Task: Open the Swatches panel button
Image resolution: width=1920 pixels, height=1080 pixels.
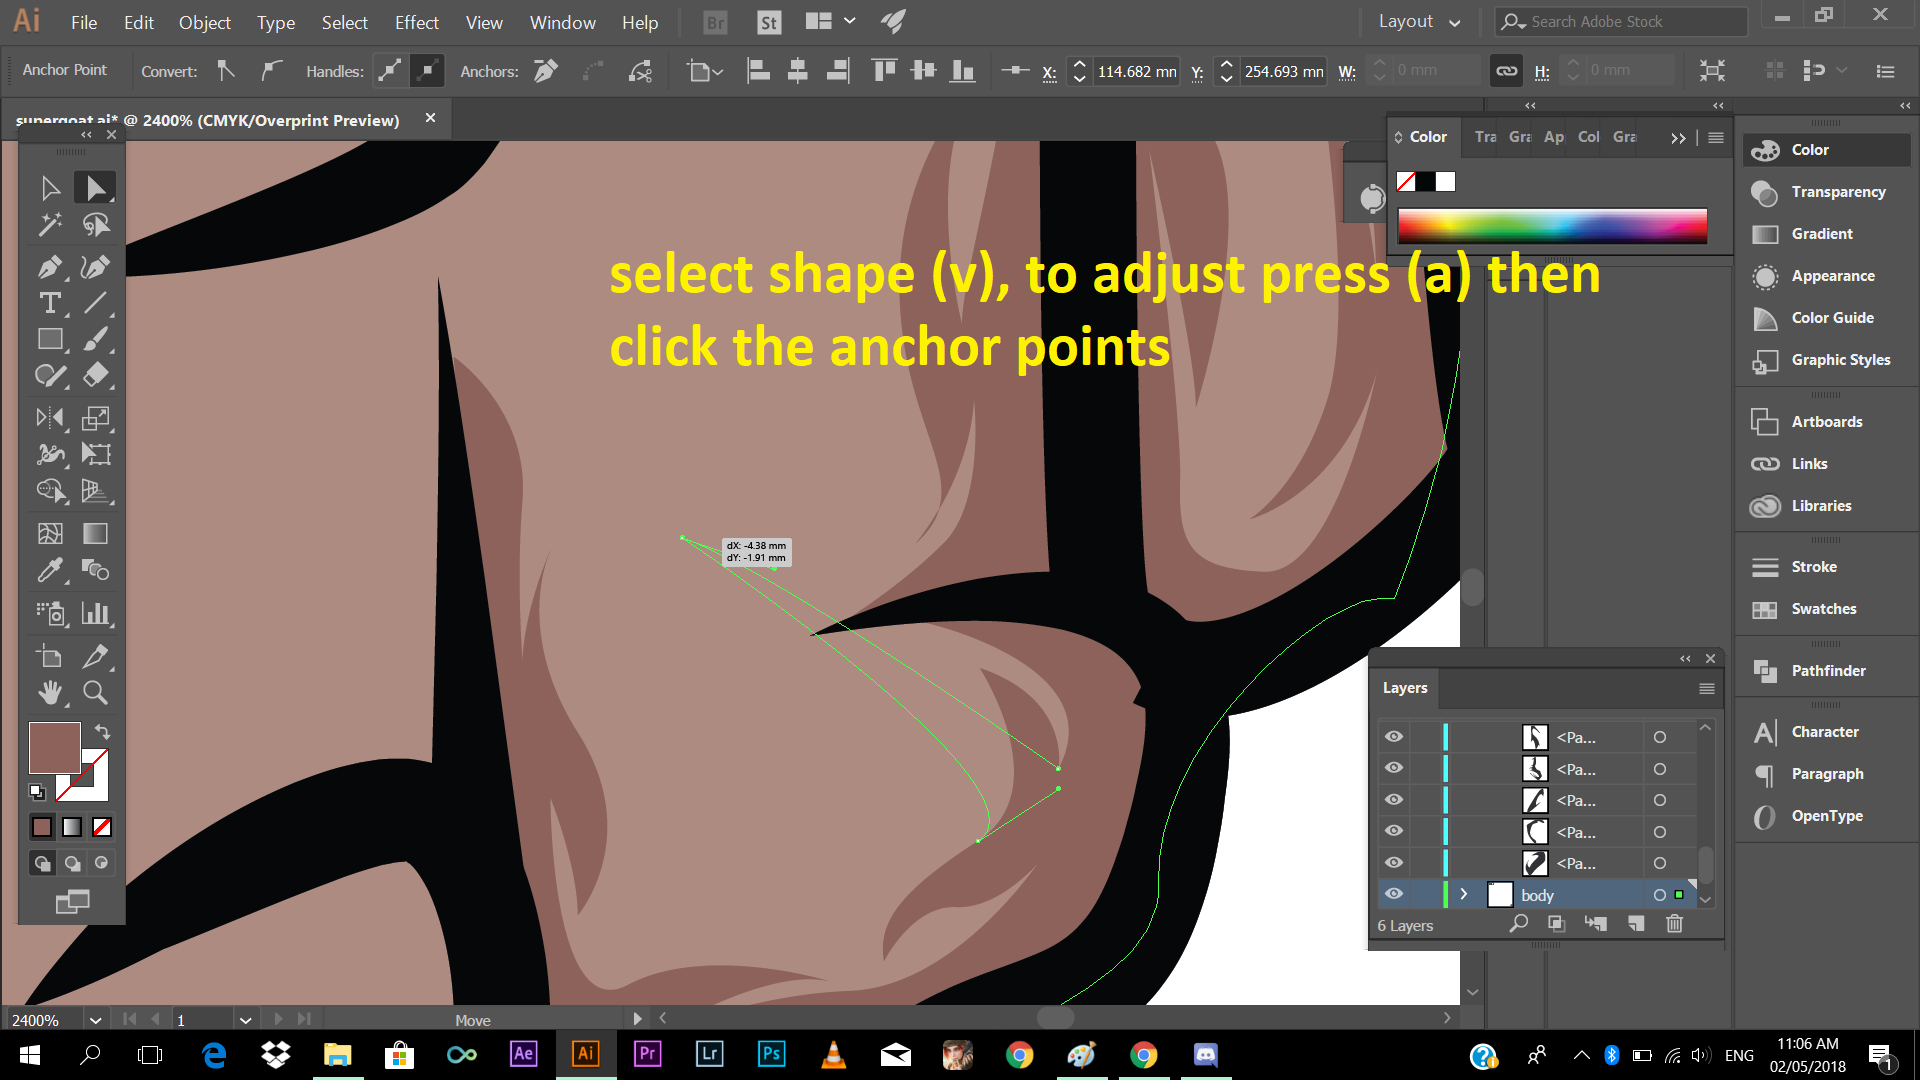Action: click(1823, 609)
